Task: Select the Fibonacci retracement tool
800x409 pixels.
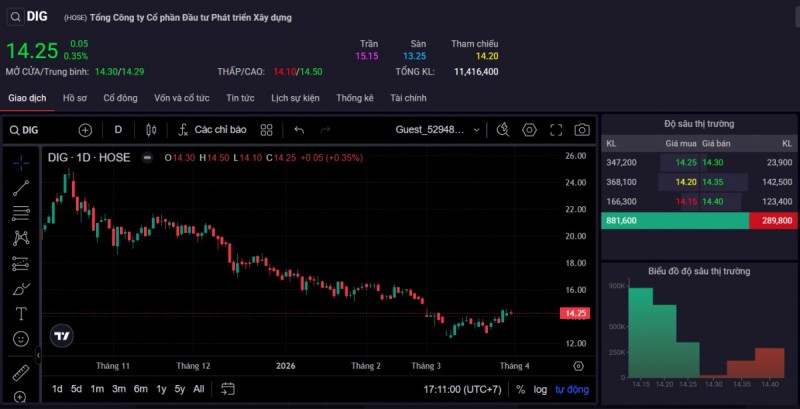Action: pyautogui.click(x=21, y=213)
